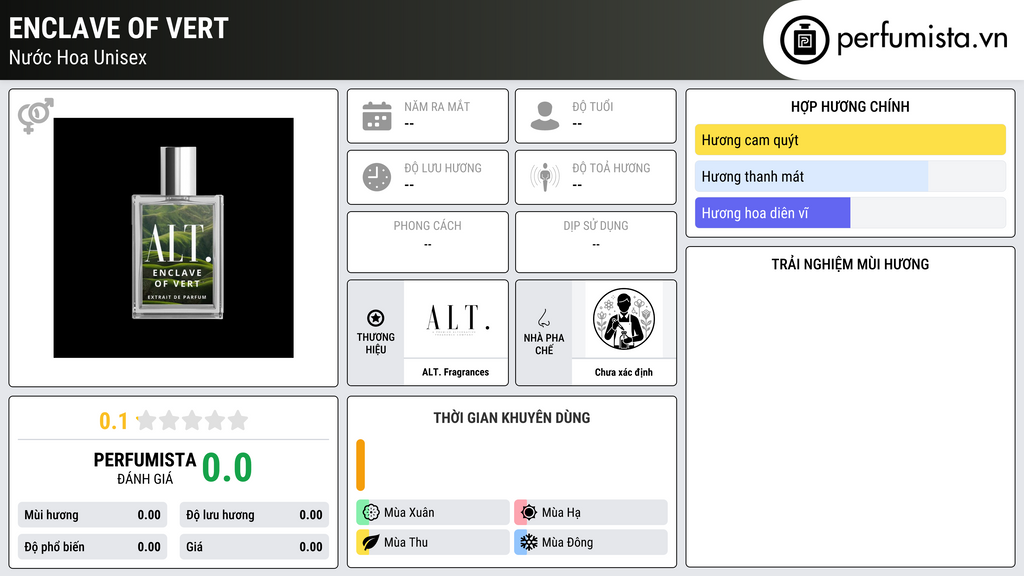Click the Độ tuổi label
1024x576 pixels.
(x=592, y=106)
